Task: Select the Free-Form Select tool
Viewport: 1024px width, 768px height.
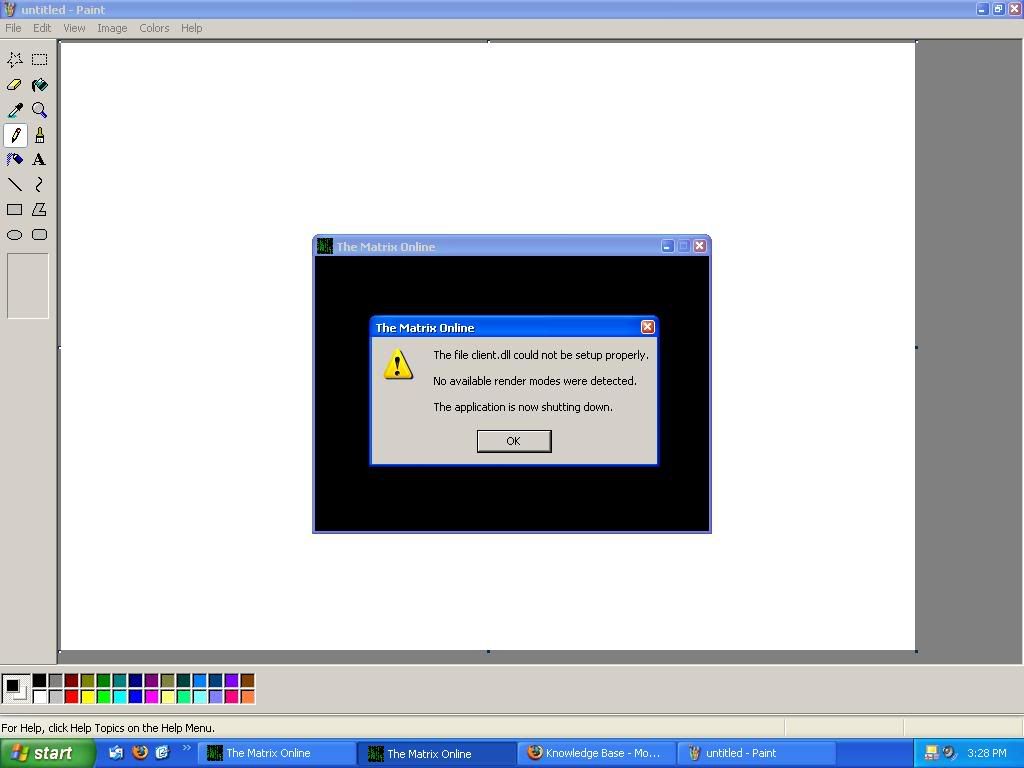Action: 15,60
